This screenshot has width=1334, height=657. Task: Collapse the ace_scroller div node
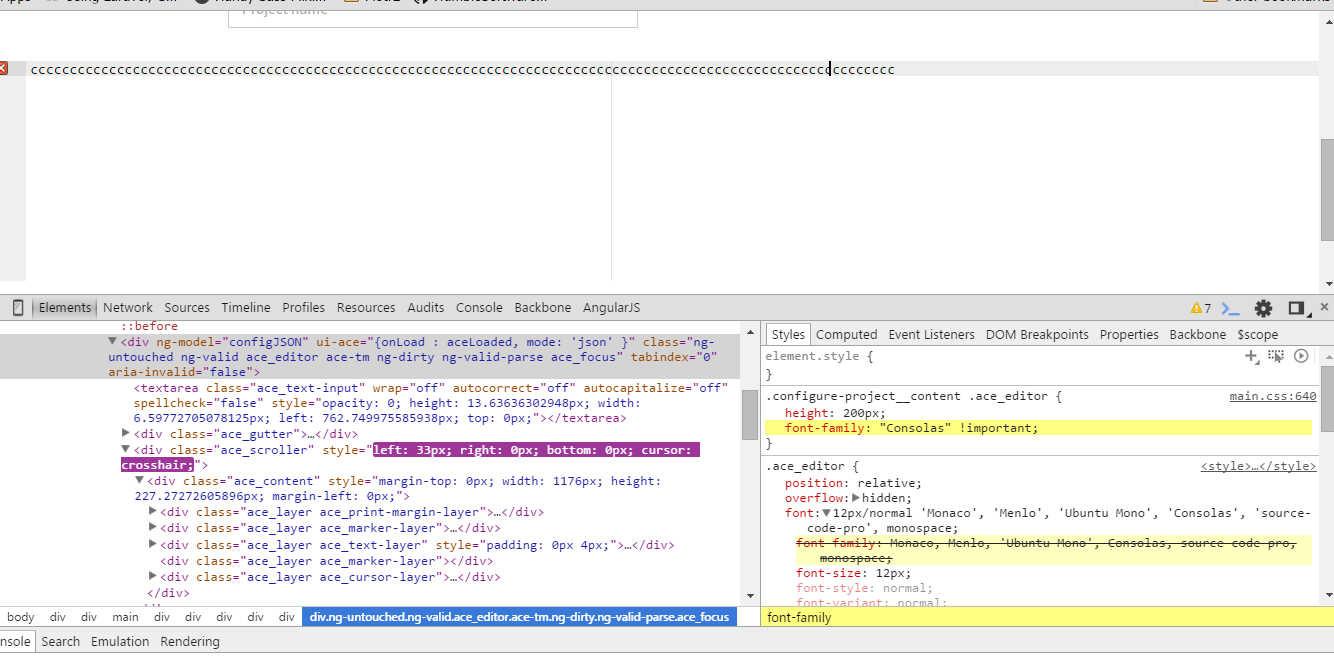[126, 450]
